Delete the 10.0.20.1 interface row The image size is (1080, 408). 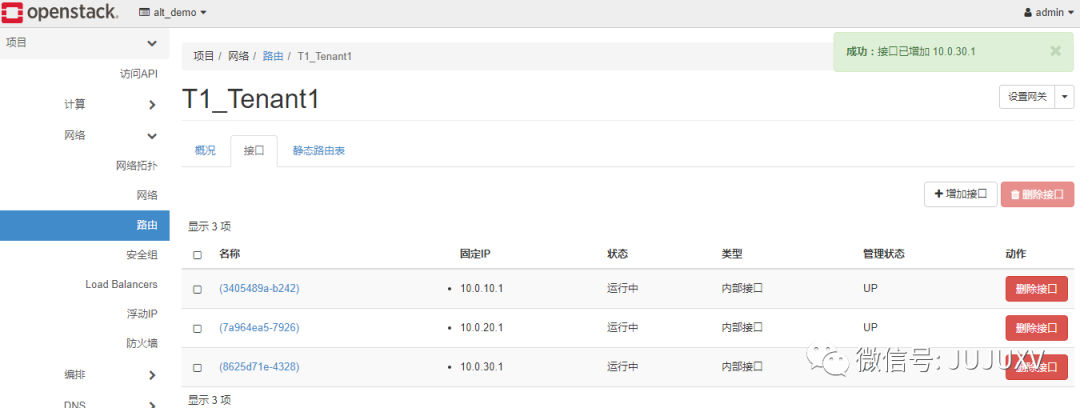click(x=1036, y=328)
